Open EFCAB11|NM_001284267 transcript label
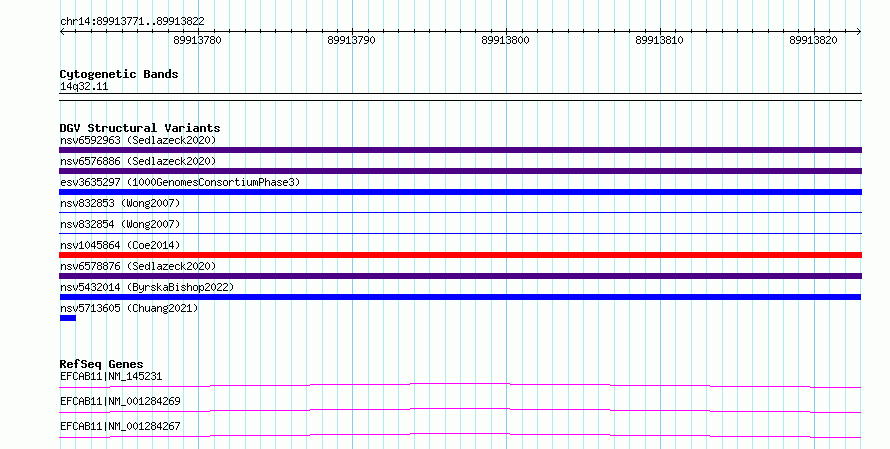890x449 pixels. tap(120, 426)
